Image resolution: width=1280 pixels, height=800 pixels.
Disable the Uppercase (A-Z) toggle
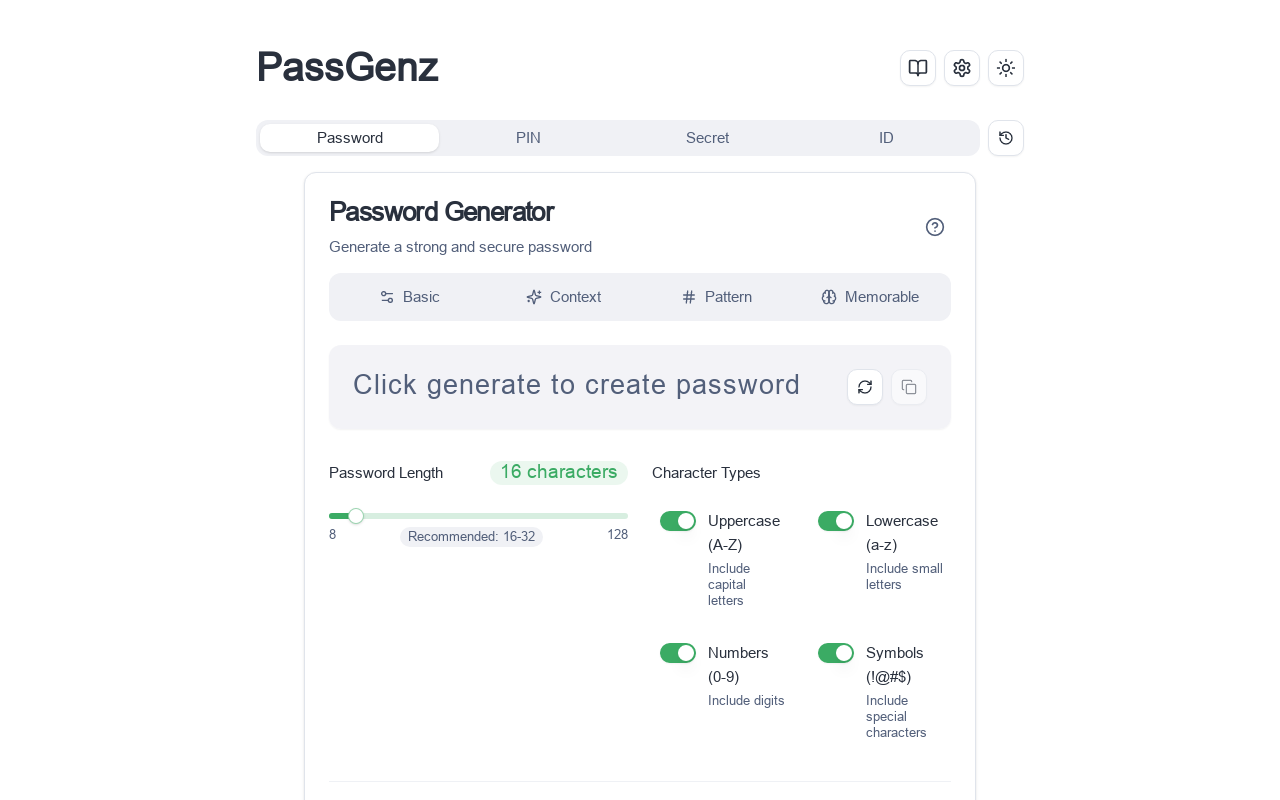point(678,521)
